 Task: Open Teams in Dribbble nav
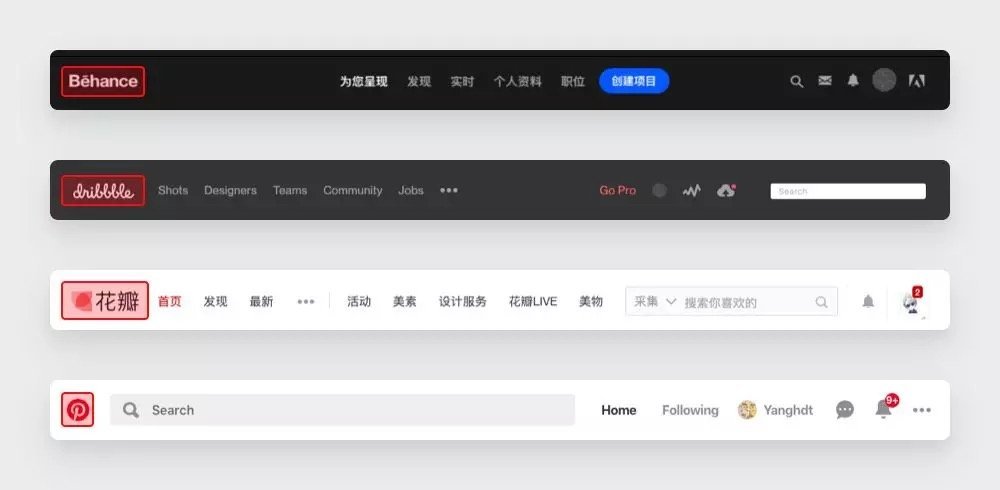point(290,190)
